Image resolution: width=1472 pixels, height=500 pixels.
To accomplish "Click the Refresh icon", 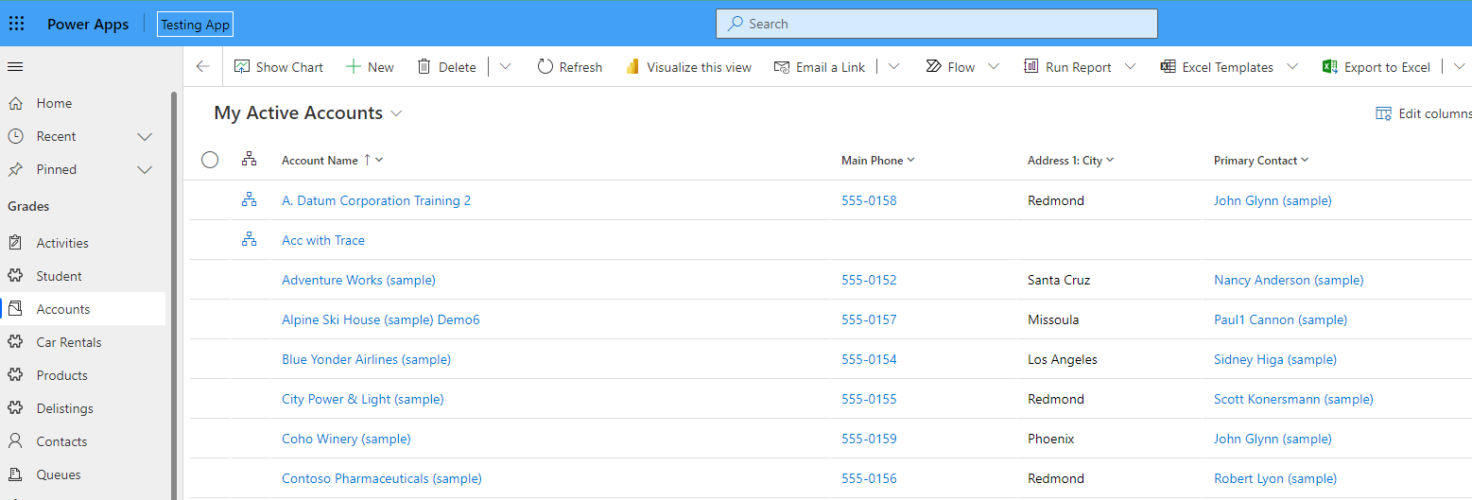I will [x=545, y=67].
